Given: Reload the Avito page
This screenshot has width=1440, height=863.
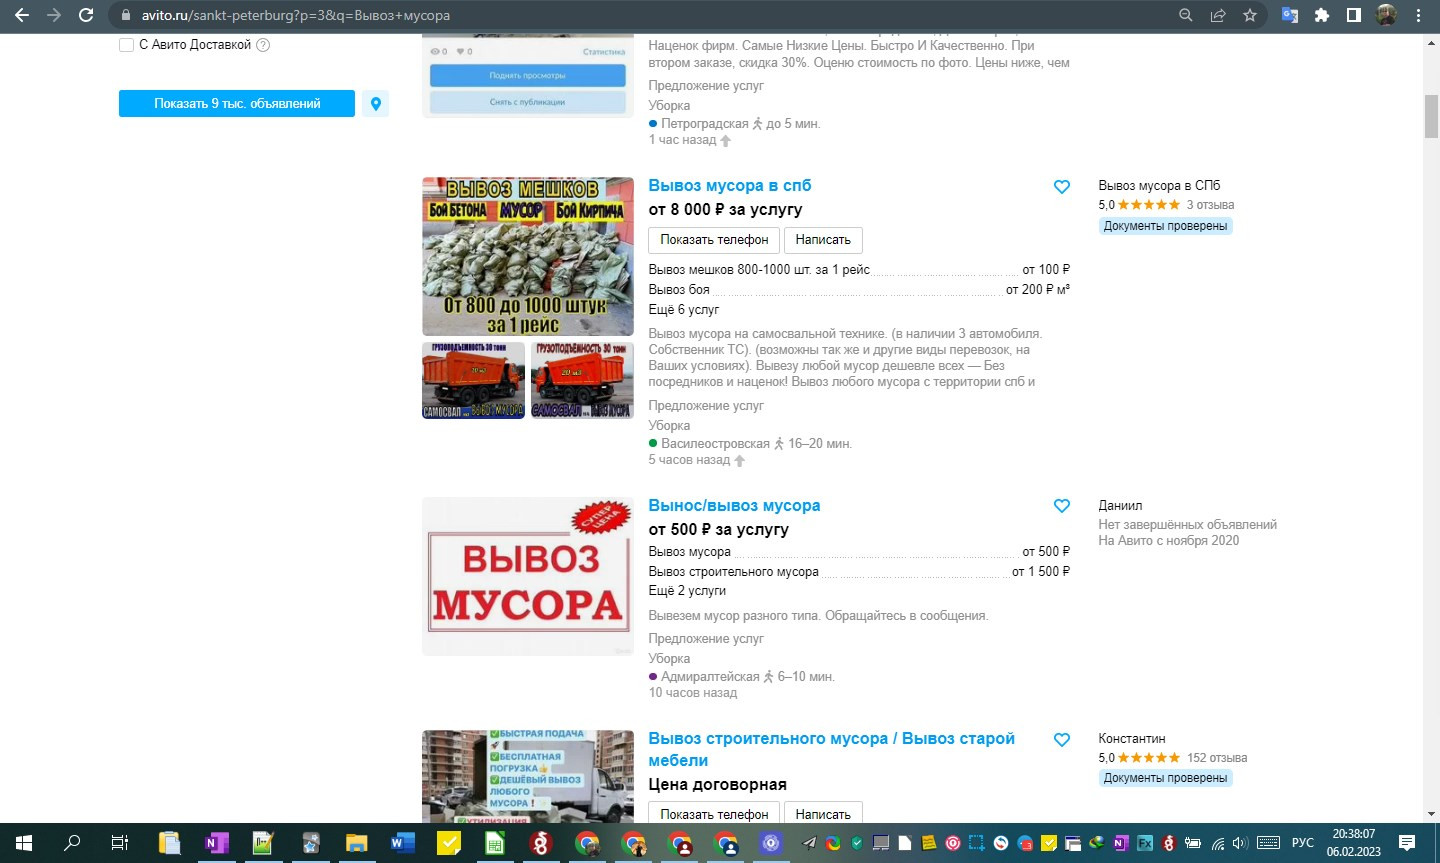Looking at the screenshot, I should (86, 15).
